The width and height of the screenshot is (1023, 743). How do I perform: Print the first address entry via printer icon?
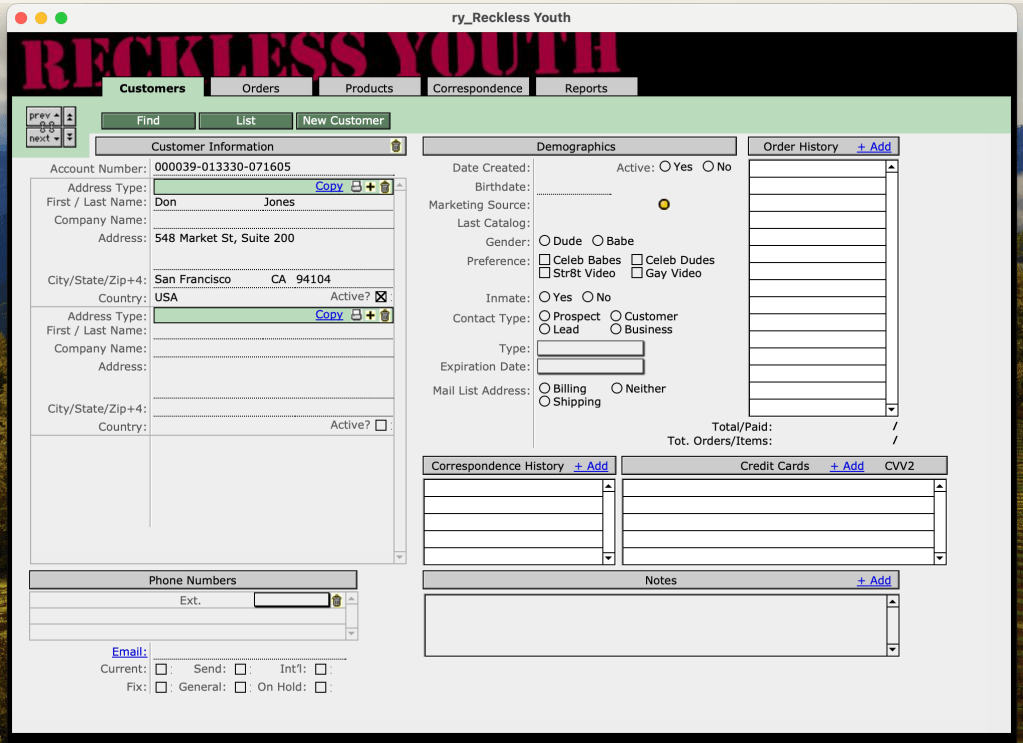point(356,187)
